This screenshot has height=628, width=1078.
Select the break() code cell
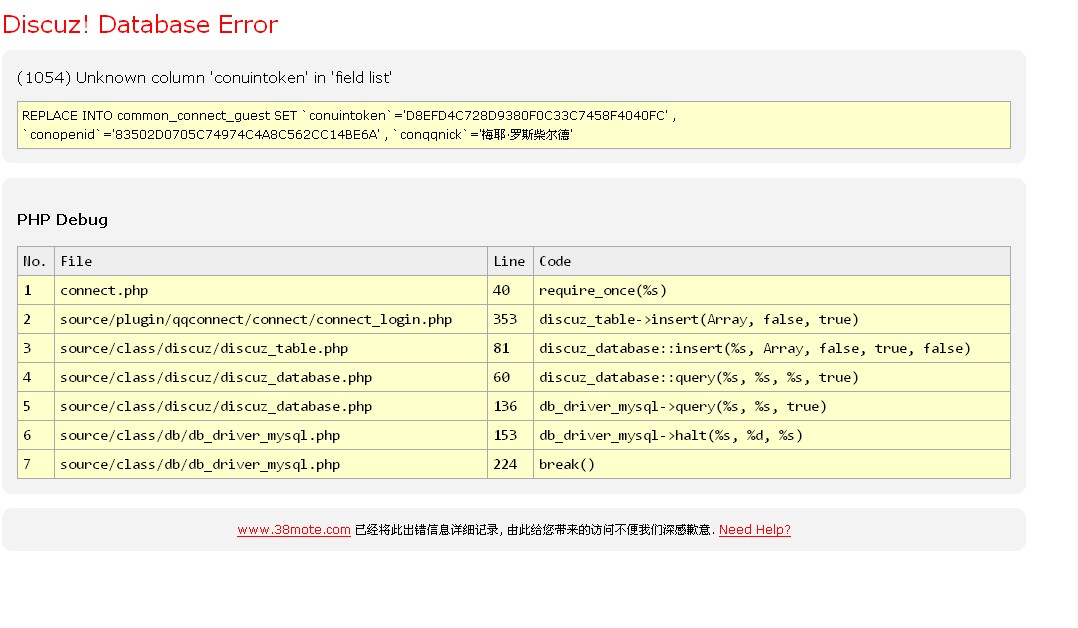566,465
